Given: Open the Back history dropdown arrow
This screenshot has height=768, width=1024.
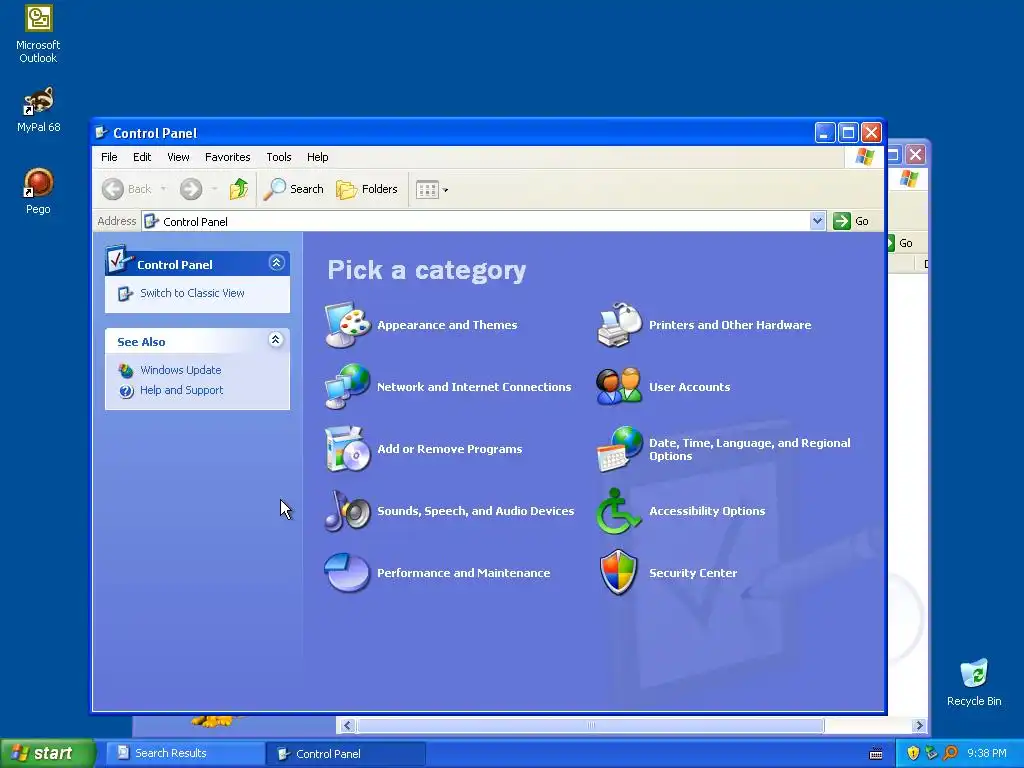Looking at the screenshot, I should pos(163,189).
